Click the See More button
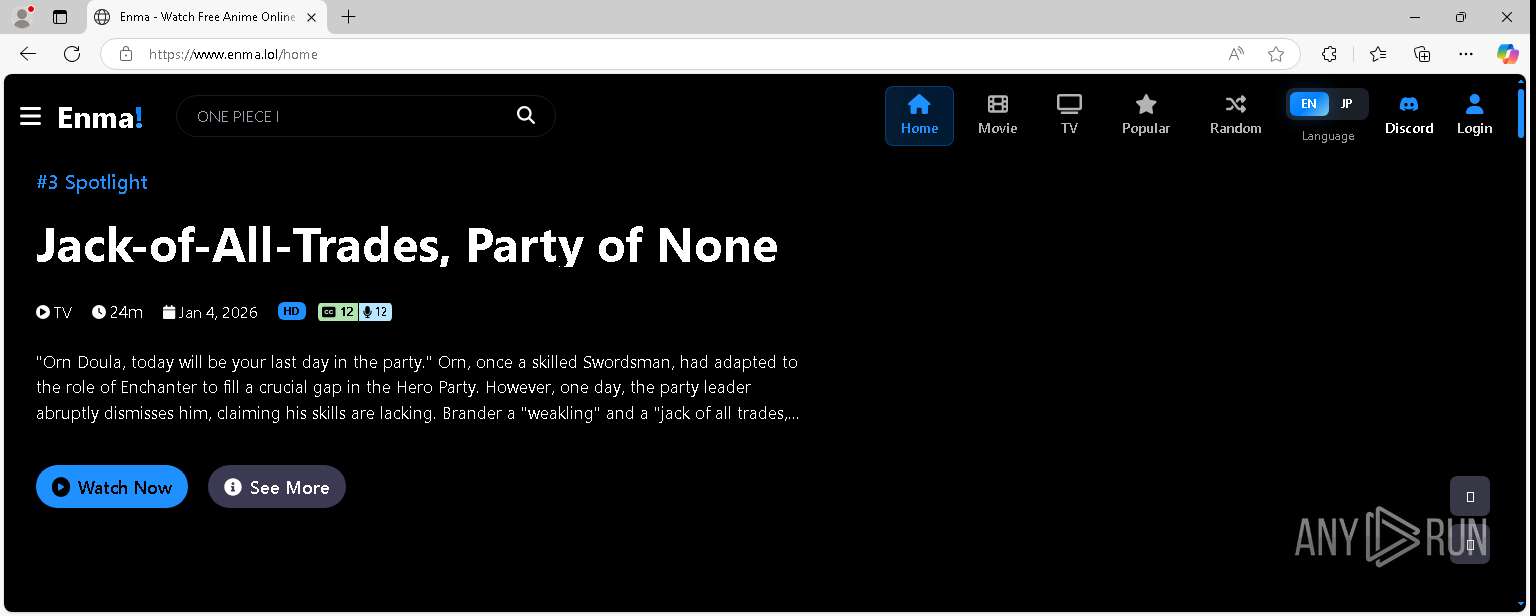1536x616 pixels. point(277,487)
